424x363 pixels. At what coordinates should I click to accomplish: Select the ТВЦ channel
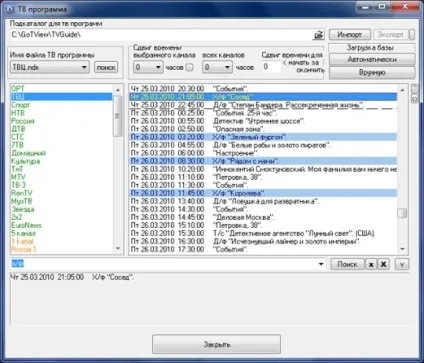pyautogui.click(x=62, y=97)
